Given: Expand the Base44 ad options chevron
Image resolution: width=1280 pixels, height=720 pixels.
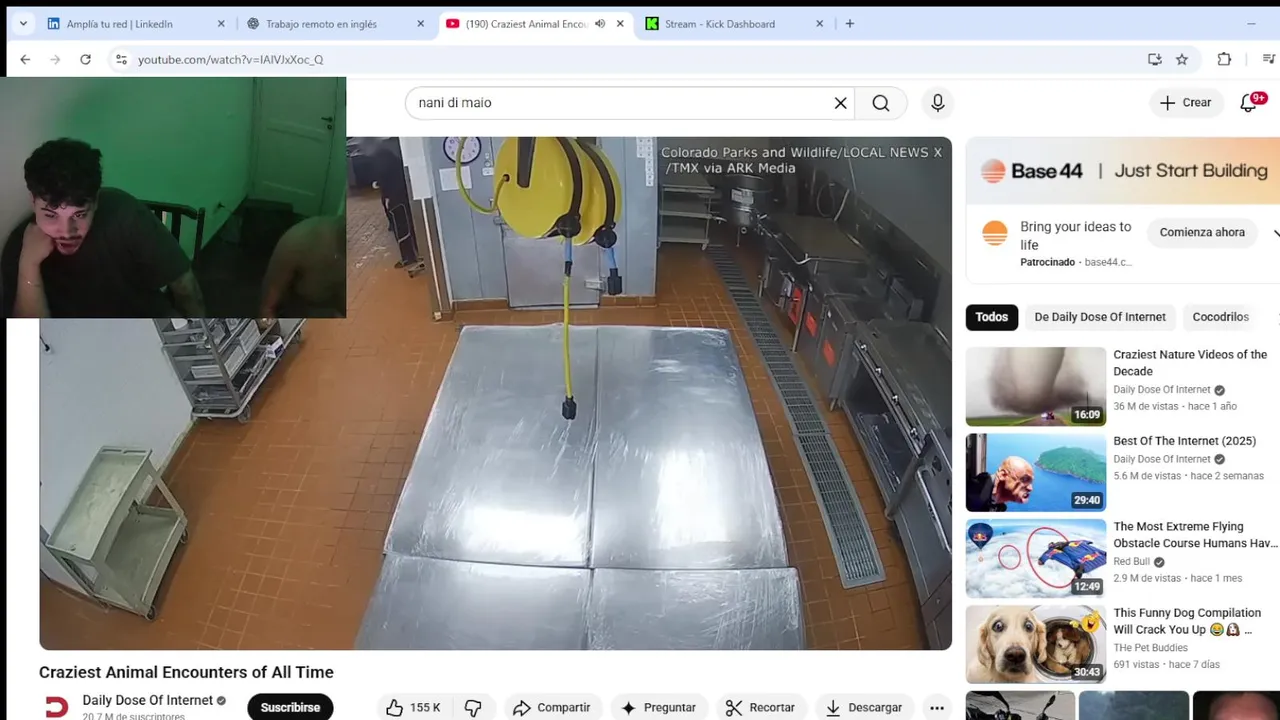Looking at the screenshot, I should 1276,233.
